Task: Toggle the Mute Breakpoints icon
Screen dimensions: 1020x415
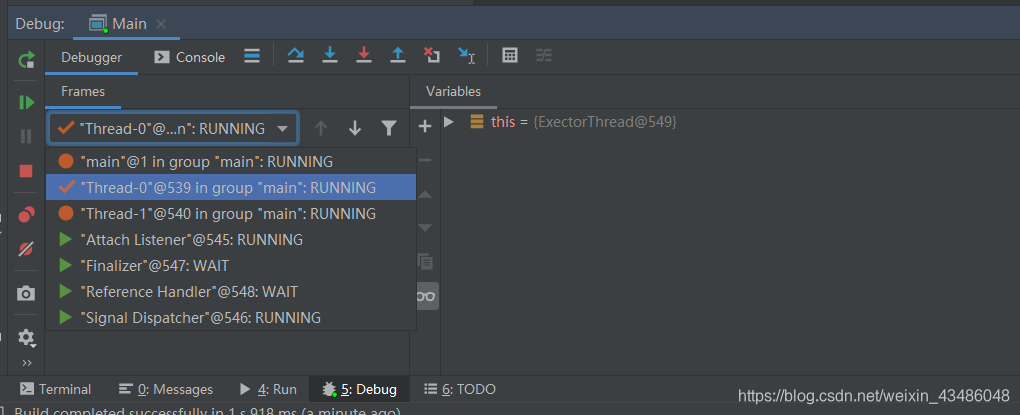Action: (x=26, y=248)
